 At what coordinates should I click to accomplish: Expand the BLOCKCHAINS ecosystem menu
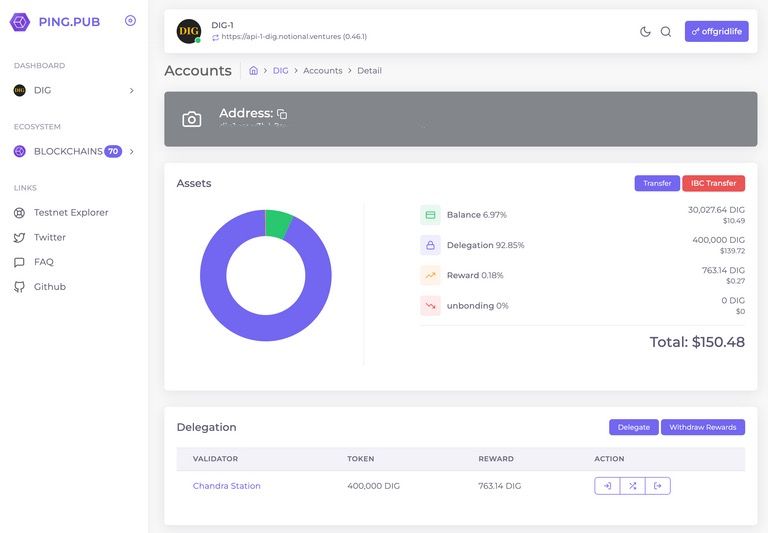74,152
